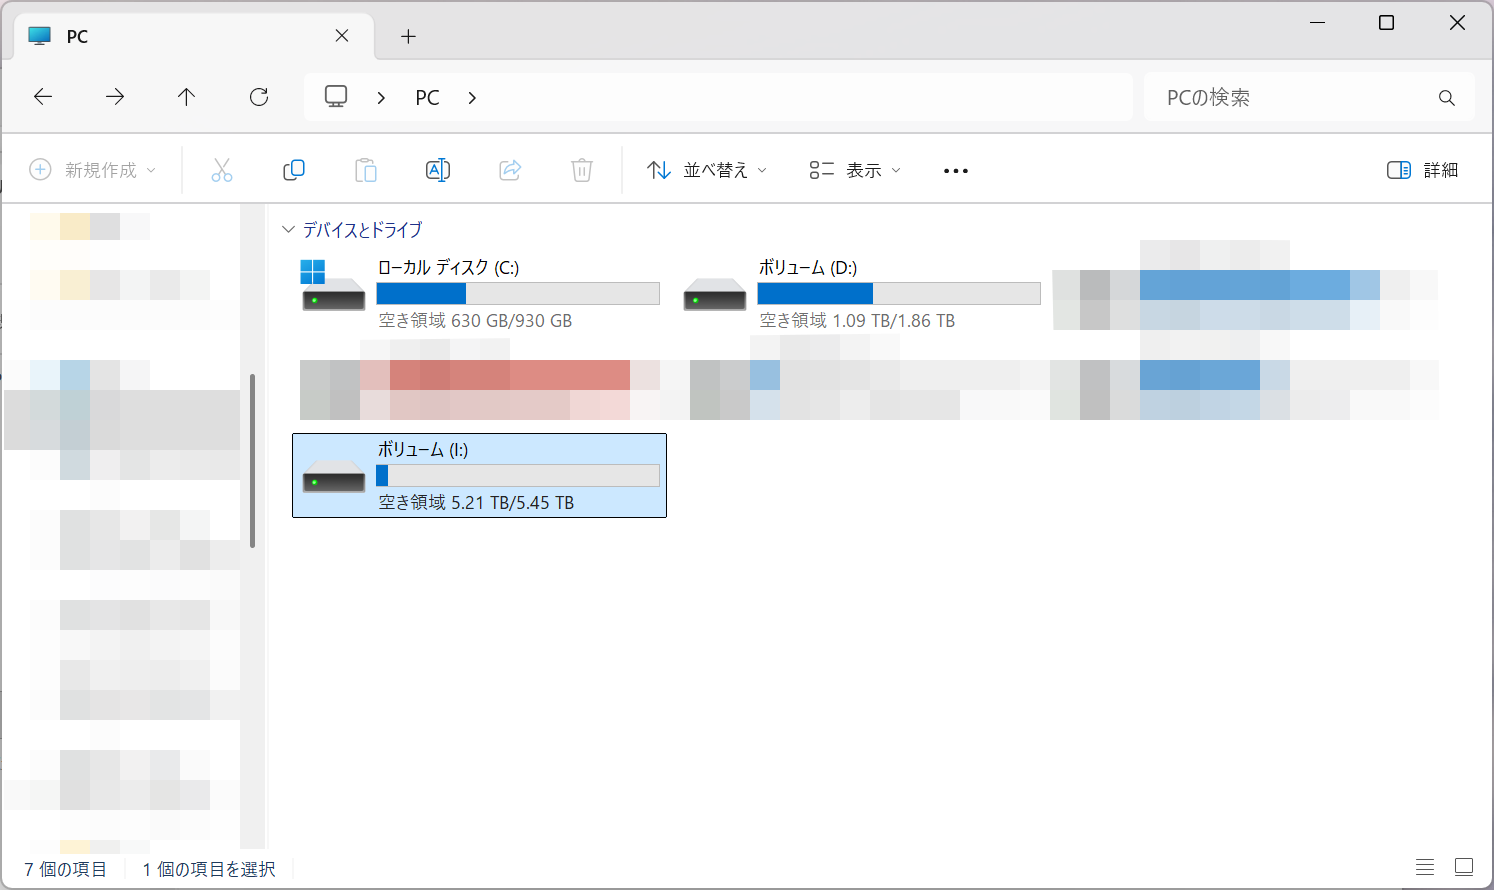1494x890 pixels.
Task: Add a new tab with plus button
Action: click(x=408, y=37)
